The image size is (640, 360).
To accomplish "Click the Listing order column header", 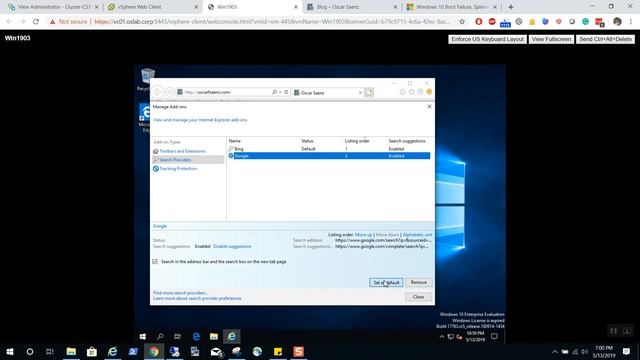I will (357, 141).
